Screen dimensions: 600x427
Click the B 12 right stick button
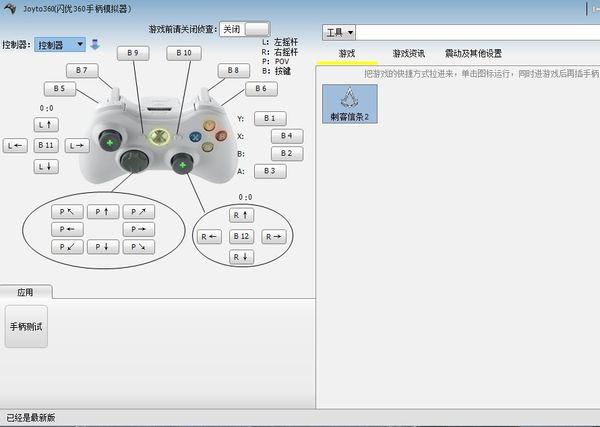(x=241, y=236)
